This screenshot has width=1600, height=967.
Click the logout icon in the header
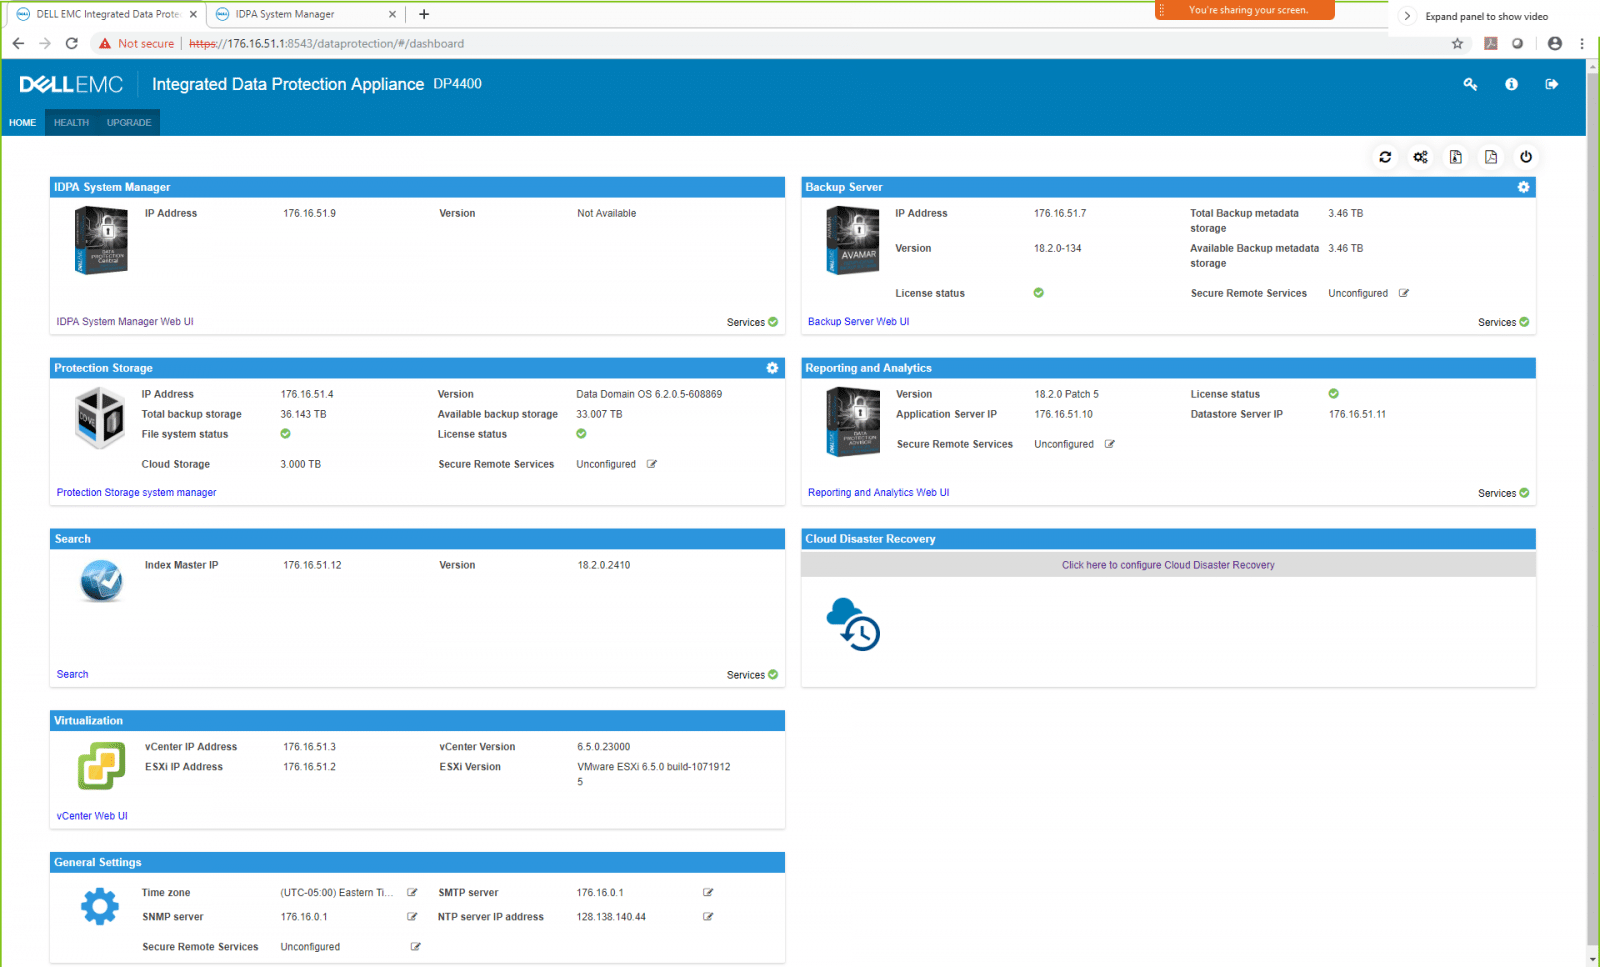click(1551, 84)
